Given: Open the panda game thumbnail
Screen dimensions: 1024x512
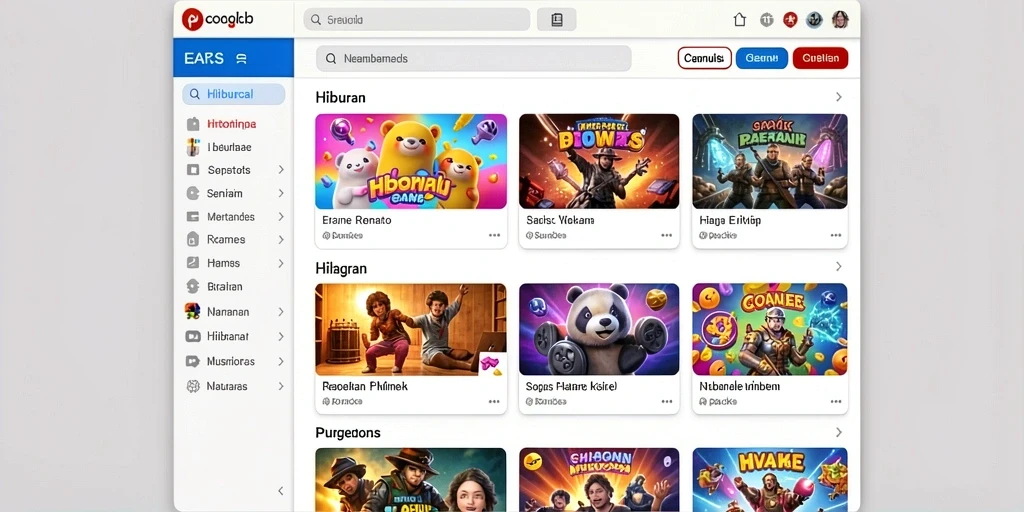Looking at the screenshot, I should point(599,329).
